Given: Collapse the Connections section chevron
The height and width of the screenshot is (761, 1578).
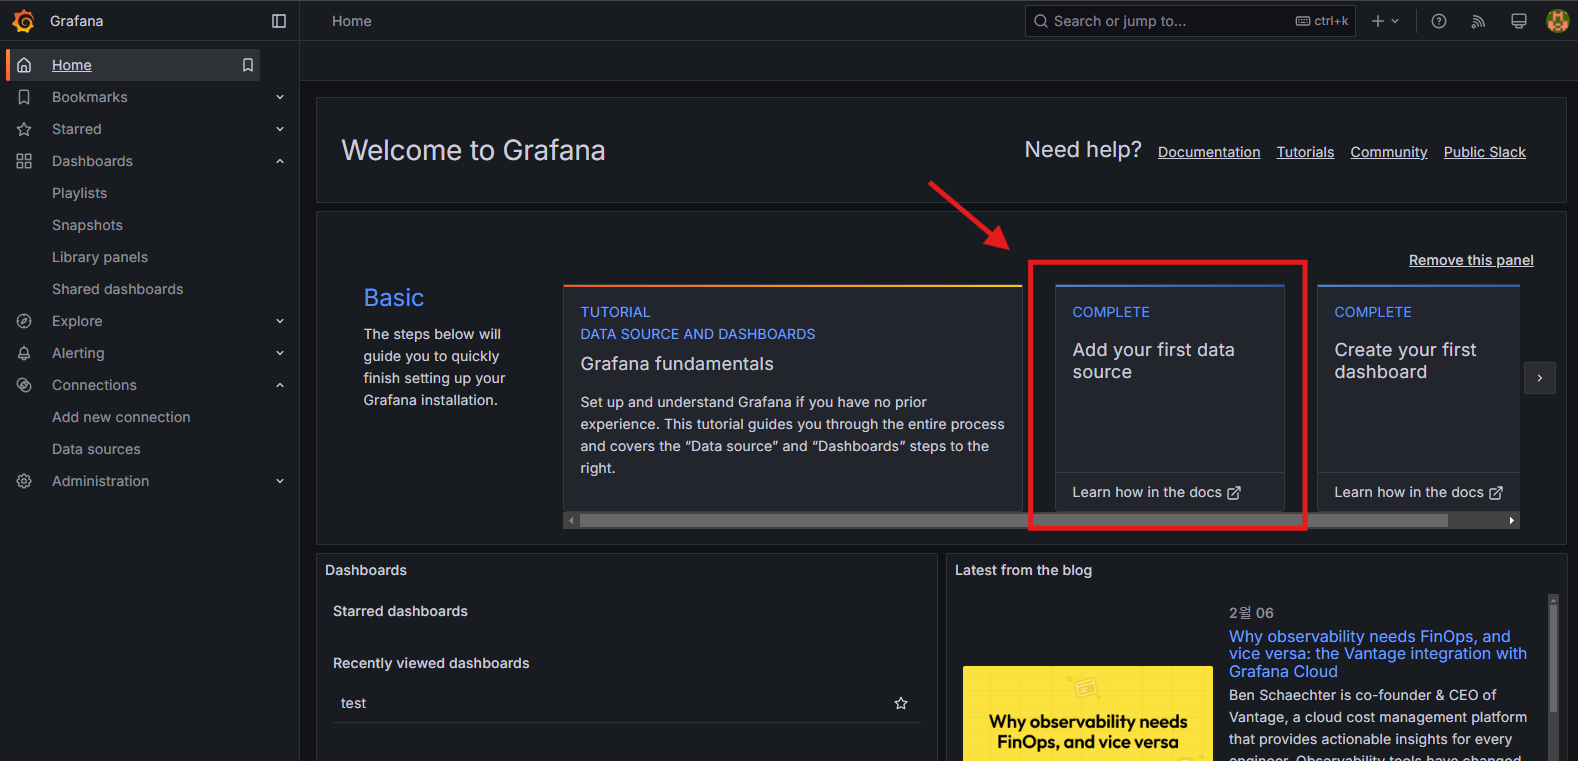Looking at the screenshot, I should click(x=280, y=385).
